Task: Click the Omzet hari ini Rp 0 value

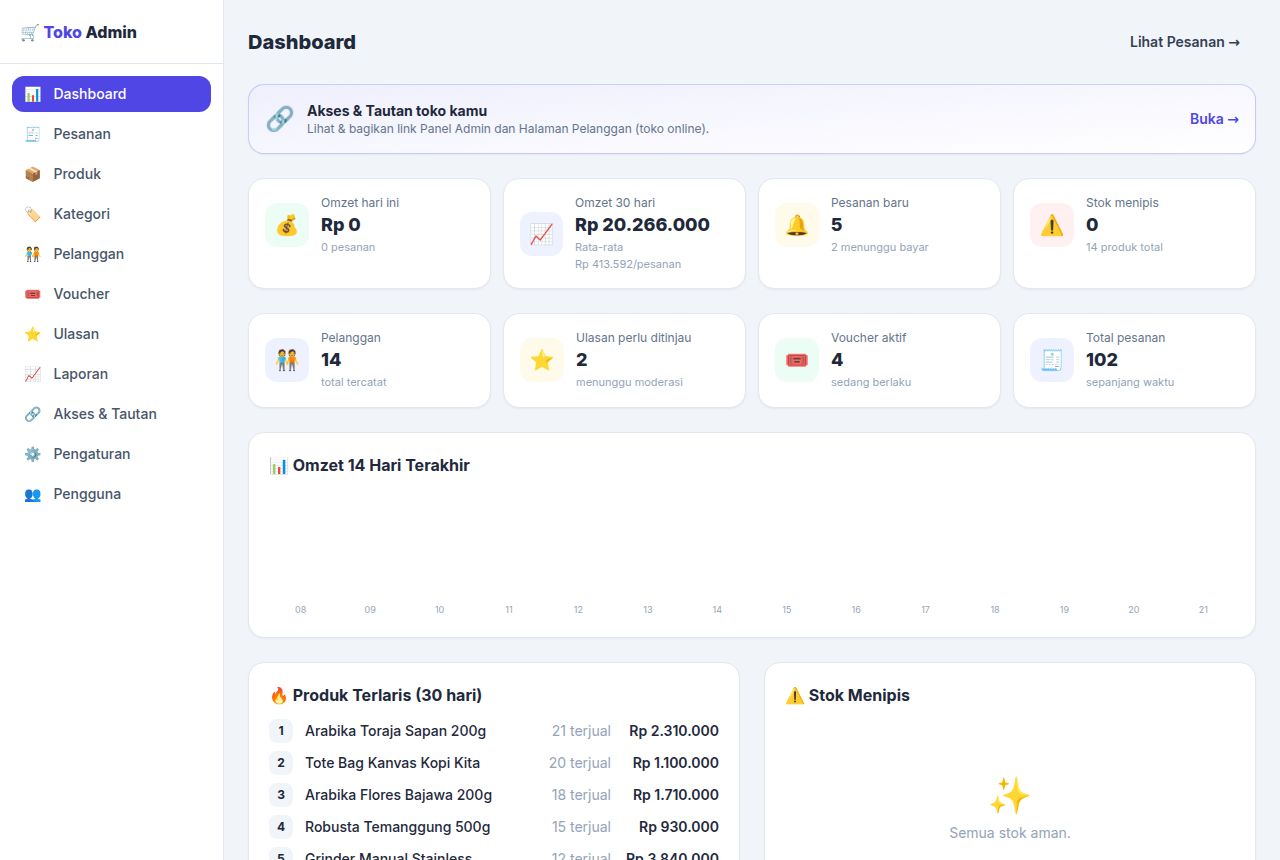Action: (x=341, y=225)
